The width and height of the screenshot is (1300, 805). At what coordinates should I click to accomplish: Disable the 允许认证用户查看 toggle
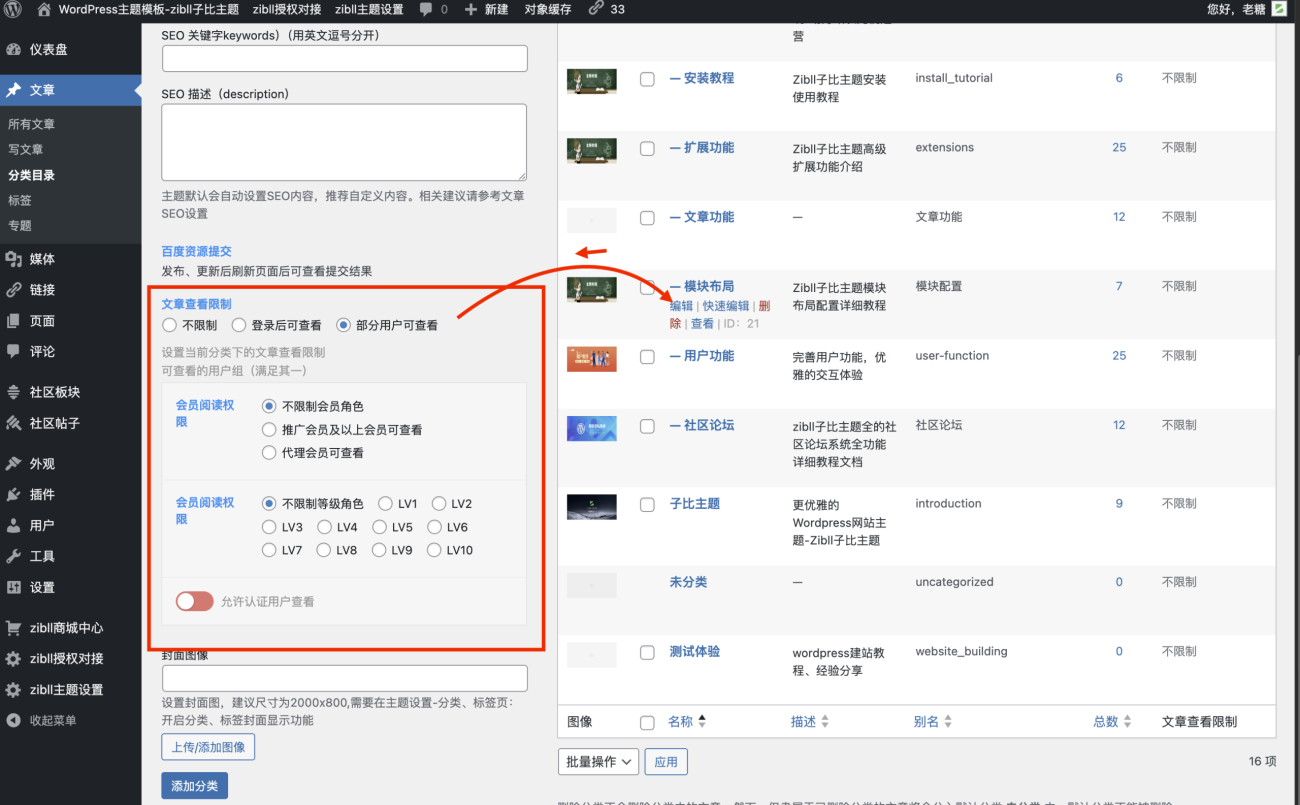point(194,601)
